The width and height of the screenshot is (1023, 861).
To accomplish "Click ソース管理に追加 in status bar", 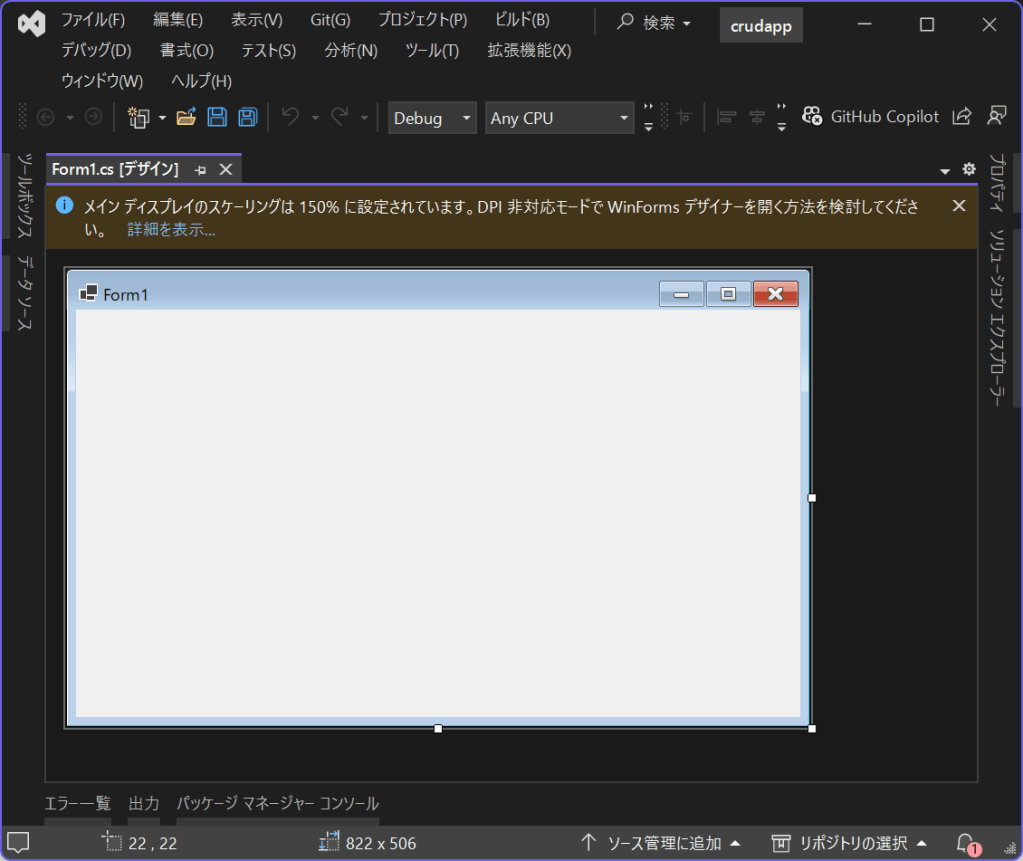I will point(661,843).
